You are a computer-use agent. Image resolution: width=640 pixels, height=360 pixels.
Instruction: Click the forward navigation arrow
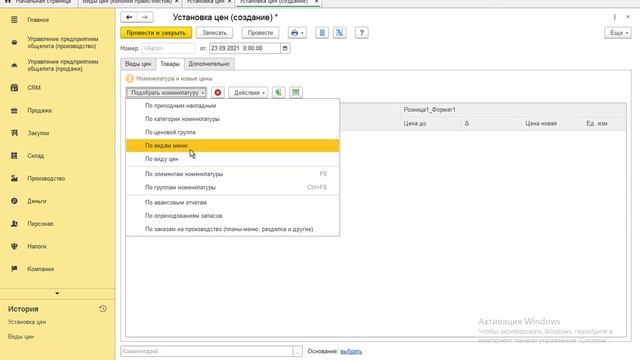[x=145, y=17]
